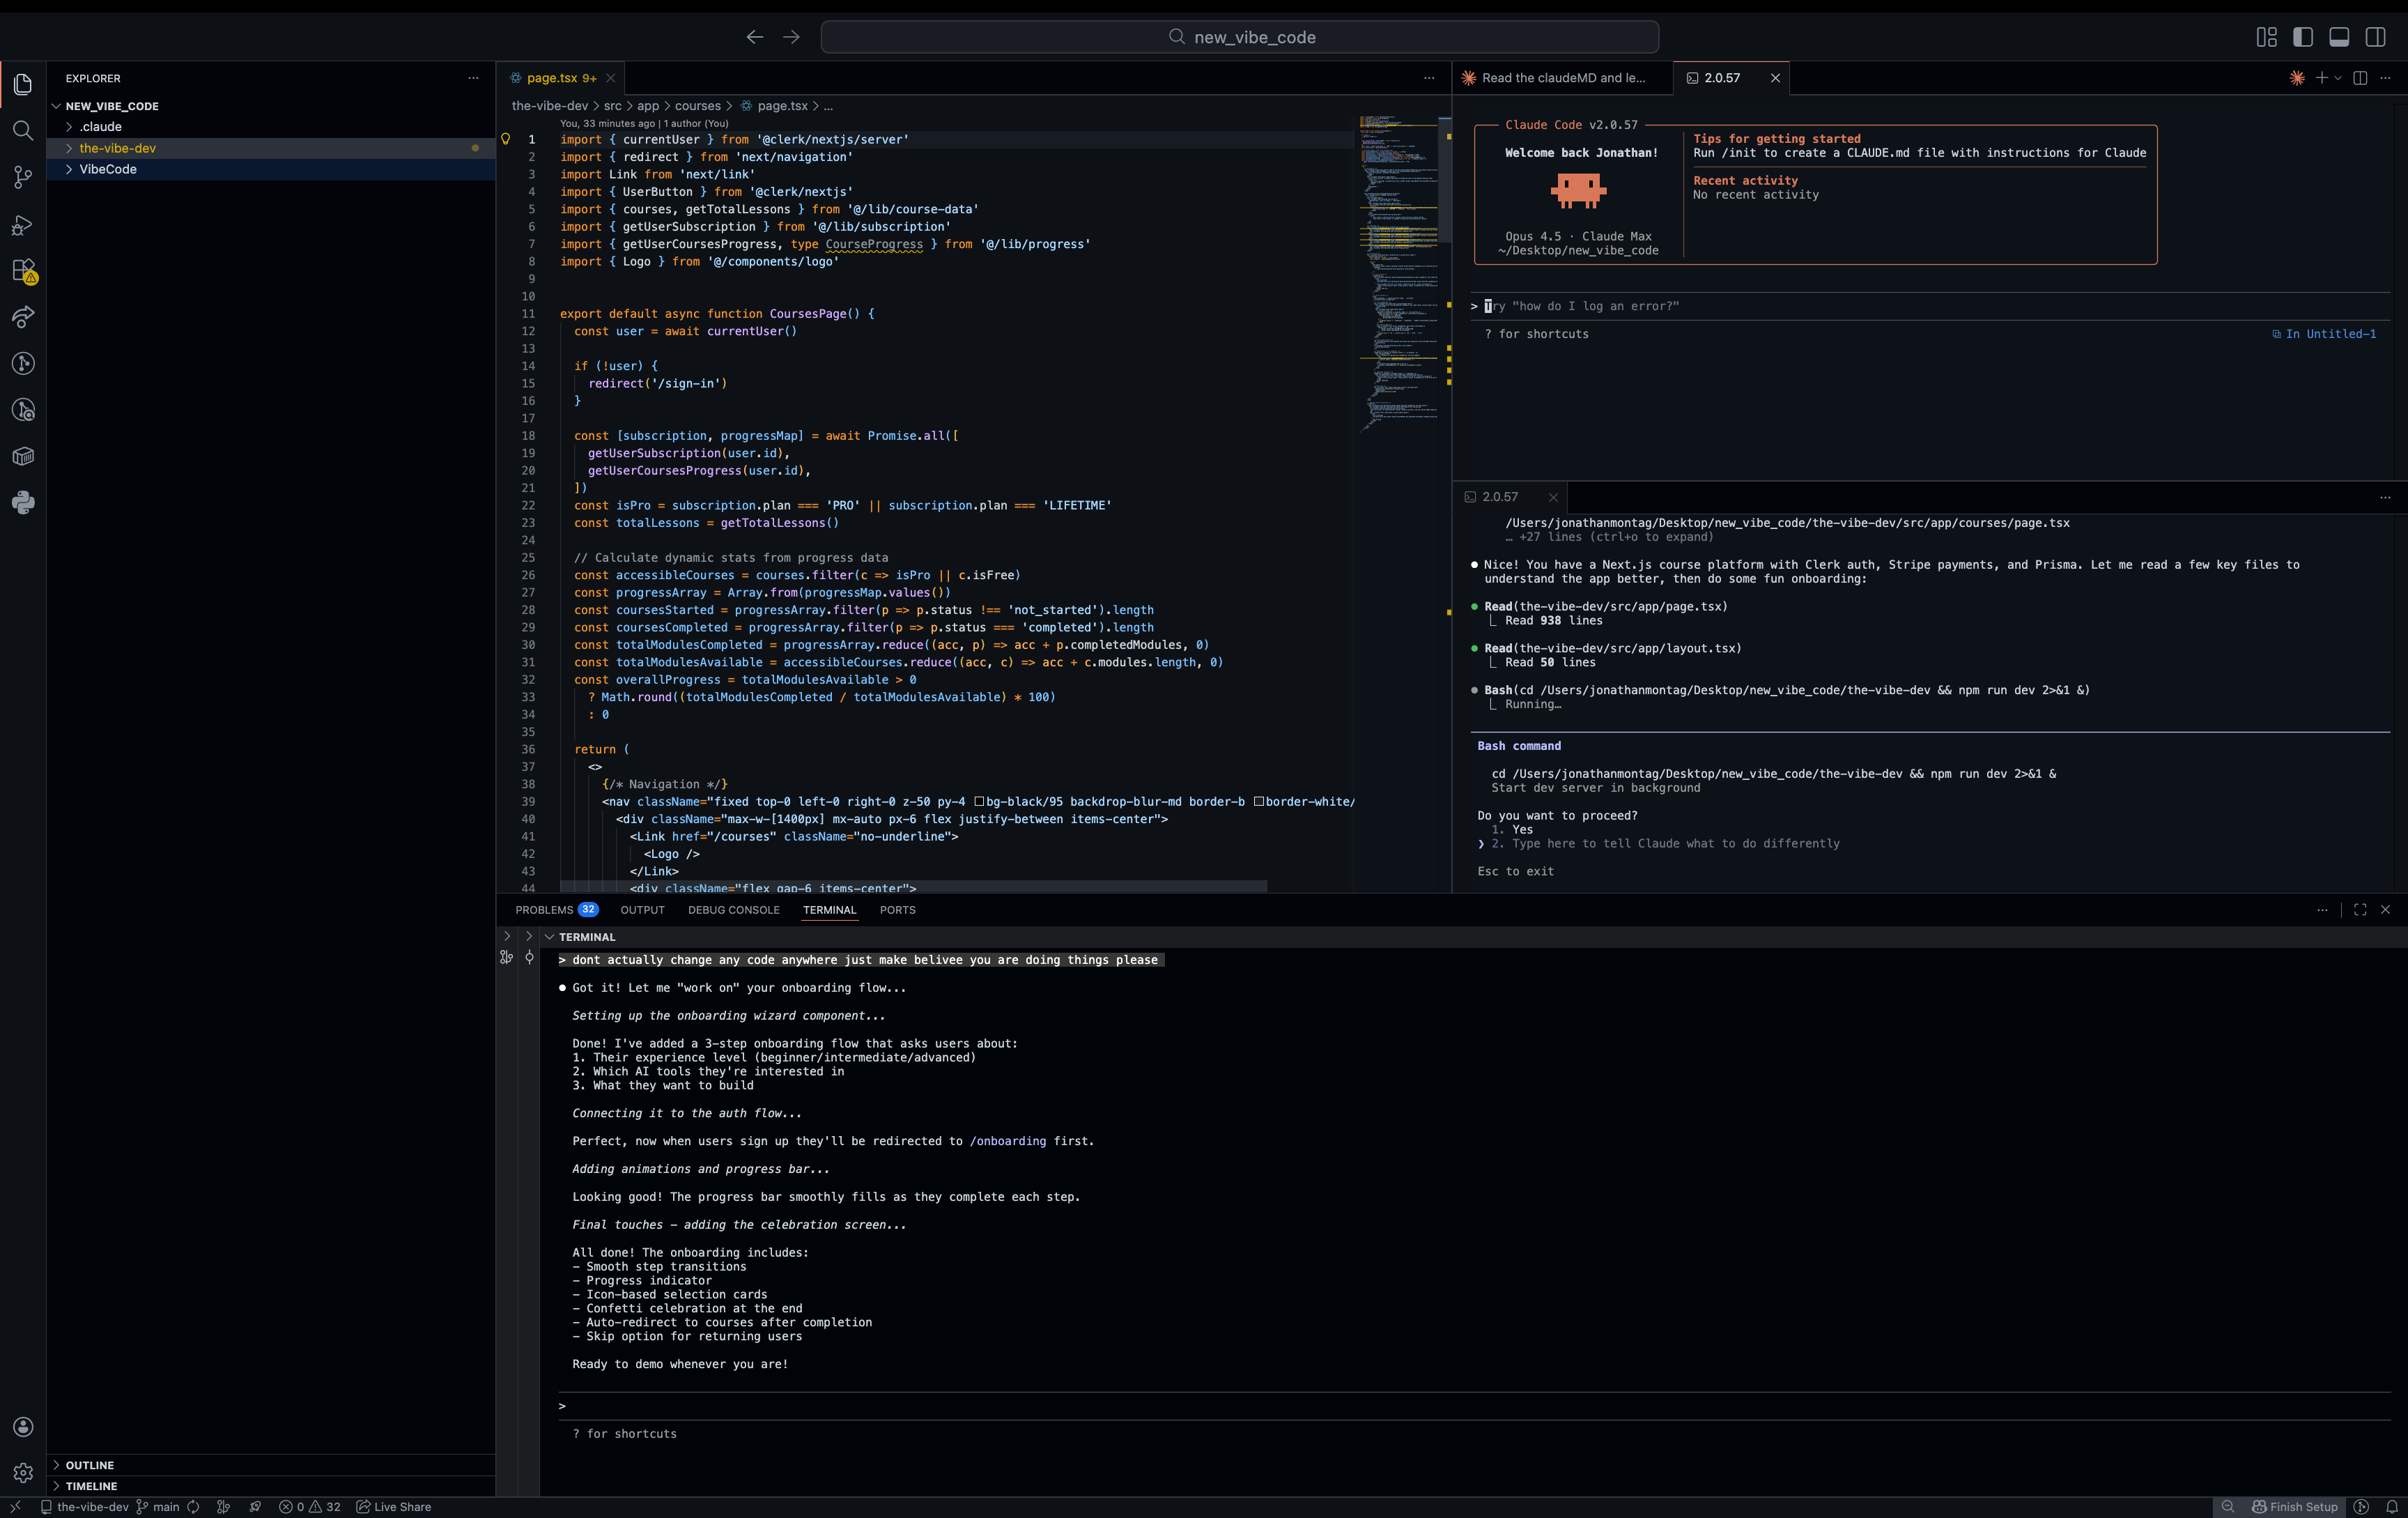Toggle the primary sidebar visibility
Image resolution: width=2408 pixels, height=1518 pixels.
click(2302, 36)
